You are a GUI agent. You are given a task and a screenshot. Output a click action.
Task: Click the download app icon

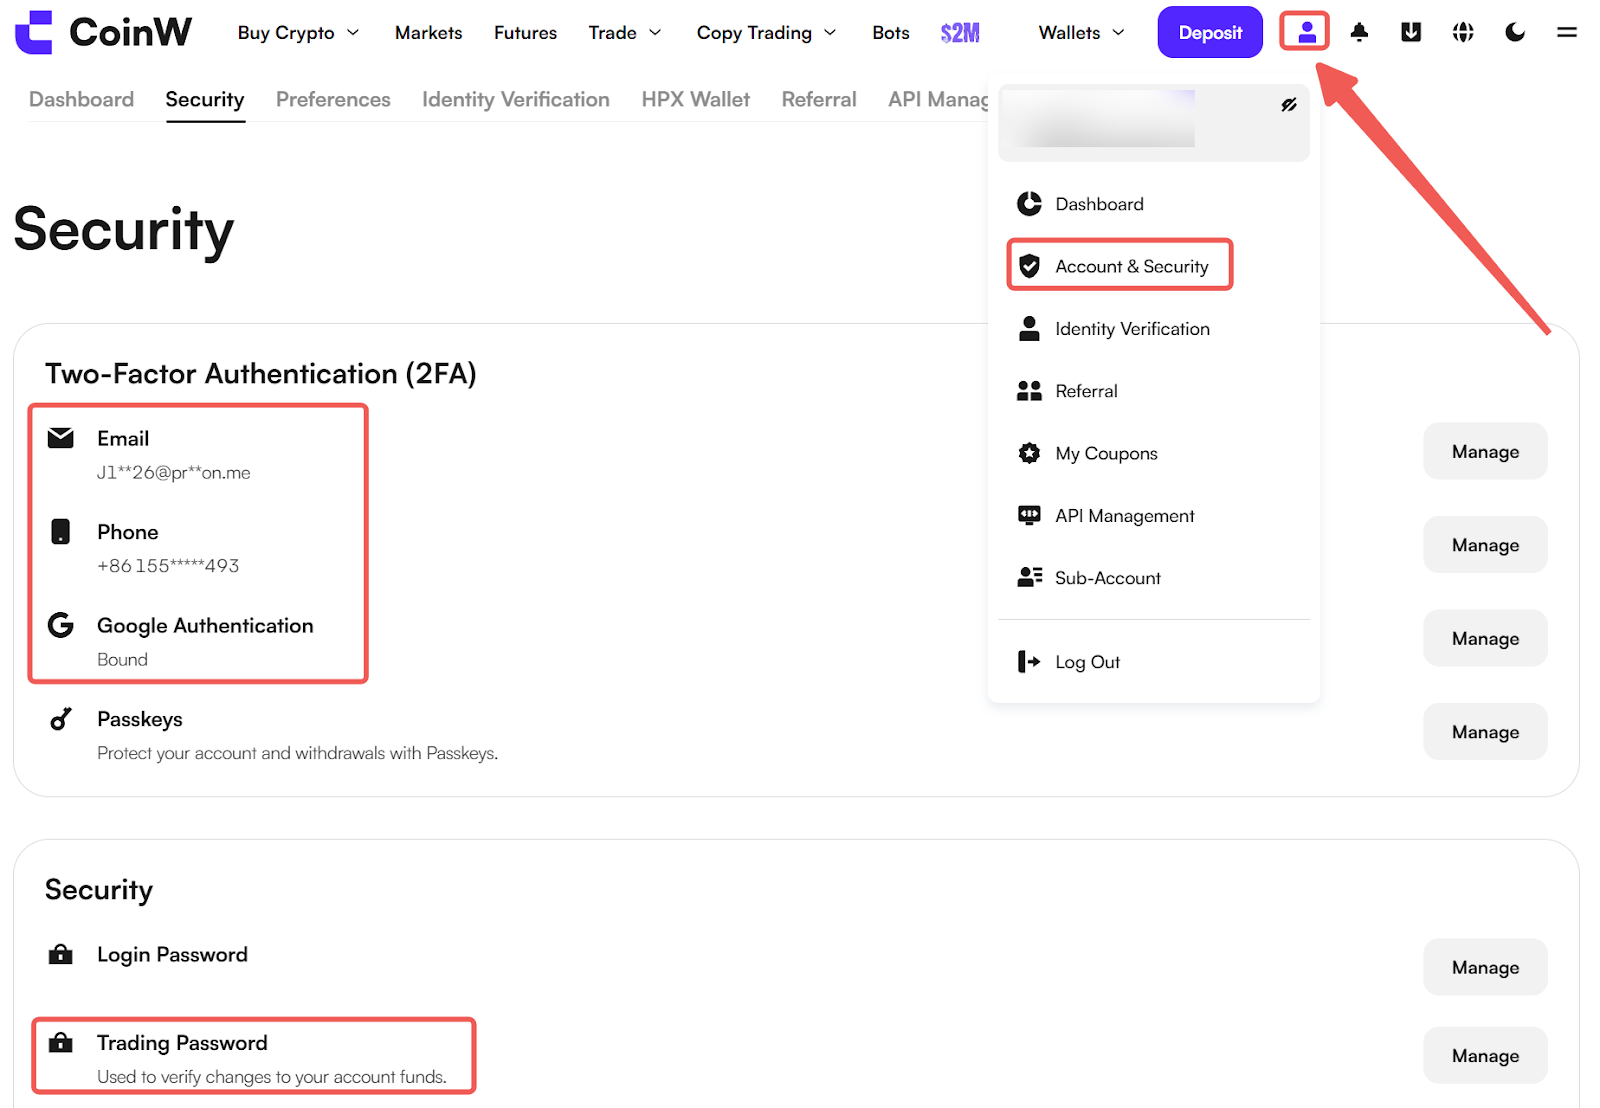(x=1411, y=32)
